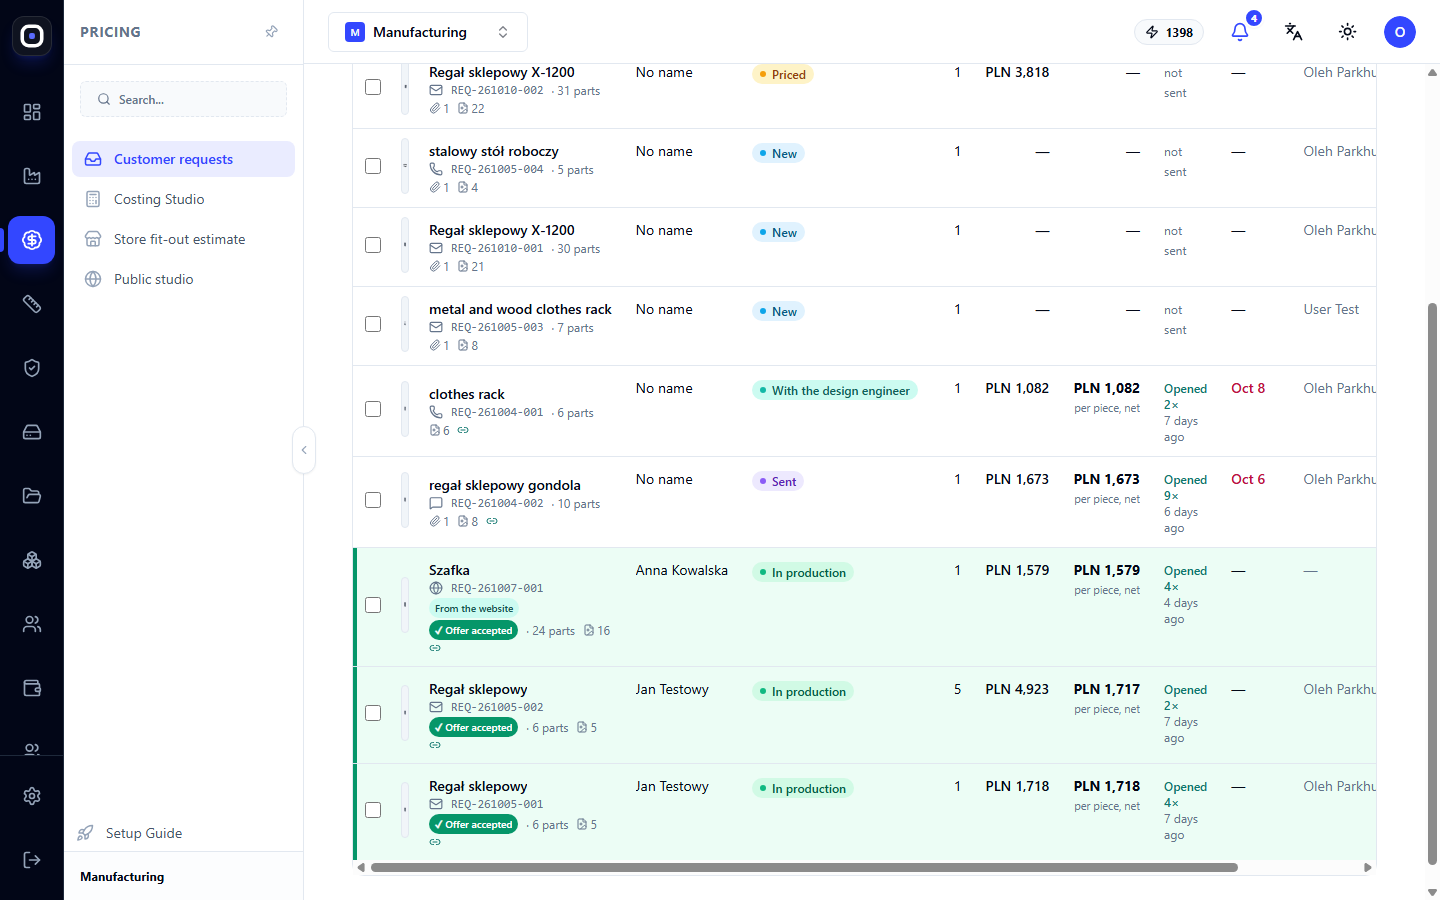Open the ruler icon in sidebar

click(32, 304)
